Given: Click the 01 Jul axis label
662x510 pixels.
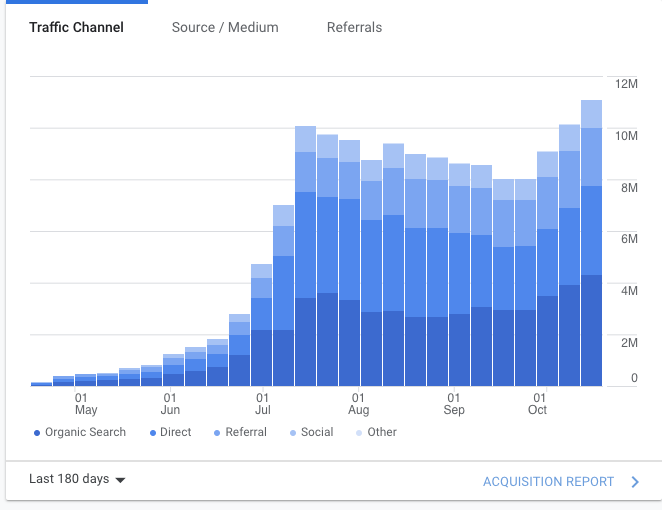Looking at the screenshot, I should pos(263,404).
